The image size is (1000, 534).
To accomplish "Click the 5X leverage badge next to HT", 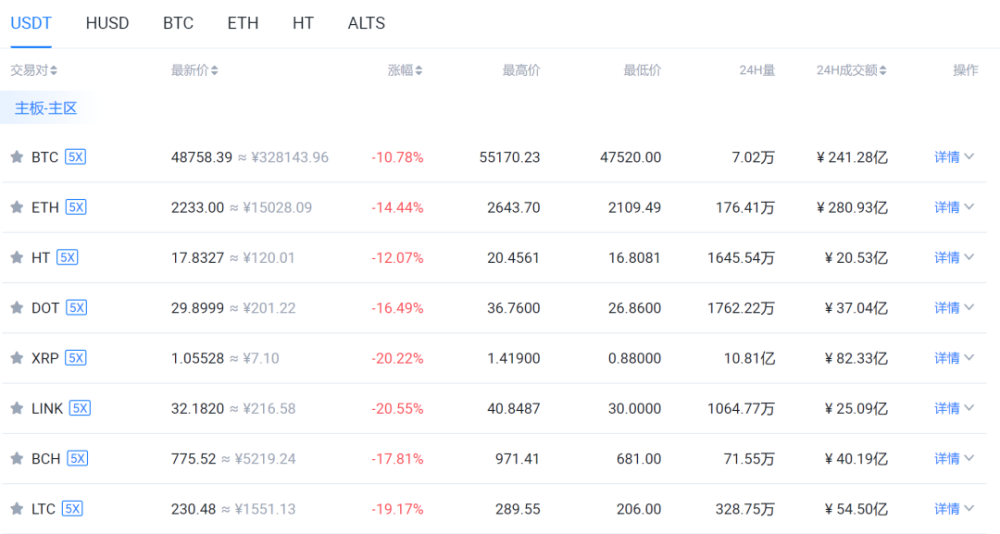I will point(67,258).
